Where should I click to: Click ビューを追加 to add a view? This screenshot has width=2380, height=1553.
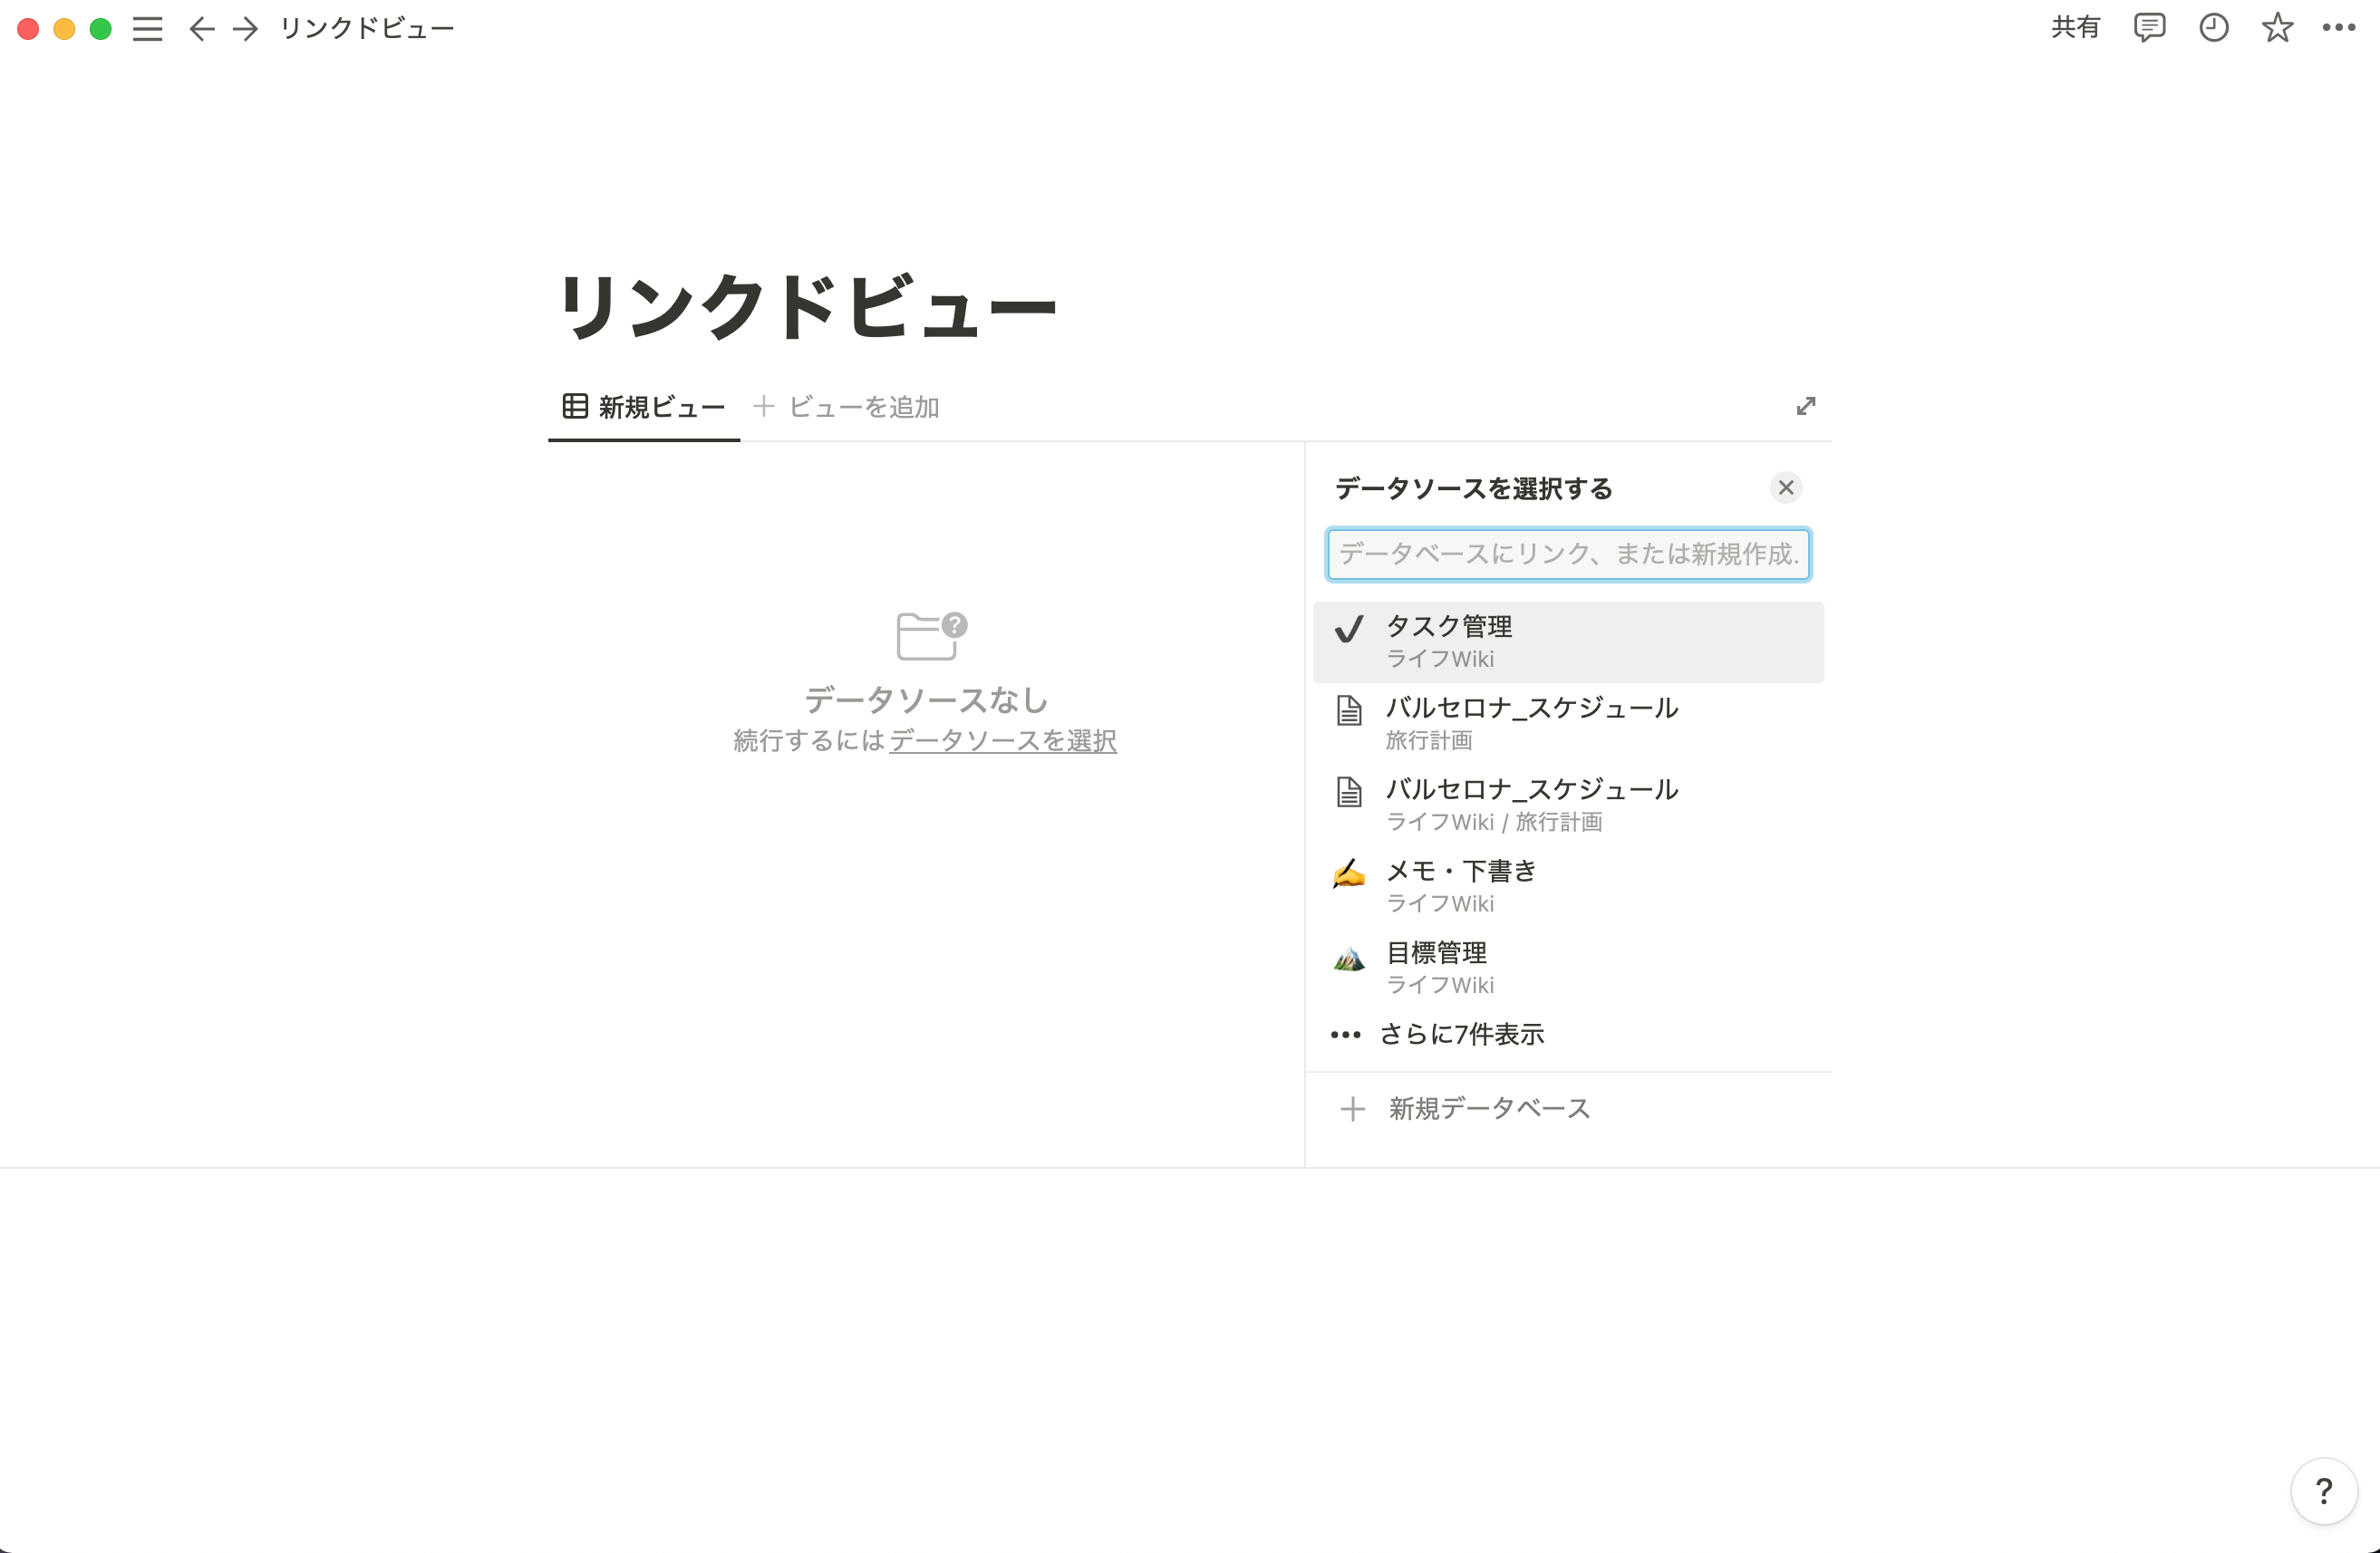[x=846, y=407]
